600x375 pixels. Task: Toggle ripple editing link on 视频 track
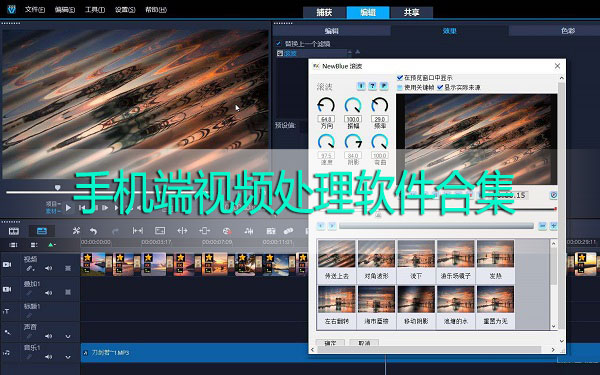coord(29,268)
